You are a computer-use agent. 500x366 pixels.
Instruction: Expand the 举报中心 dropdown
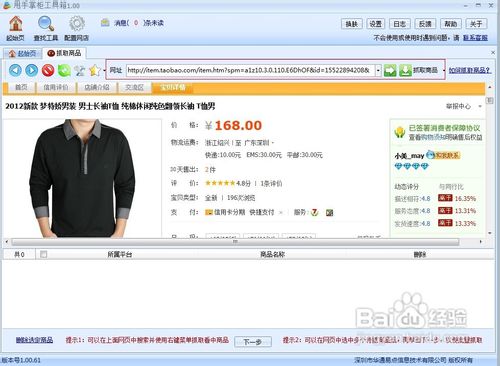click(480, 106)
